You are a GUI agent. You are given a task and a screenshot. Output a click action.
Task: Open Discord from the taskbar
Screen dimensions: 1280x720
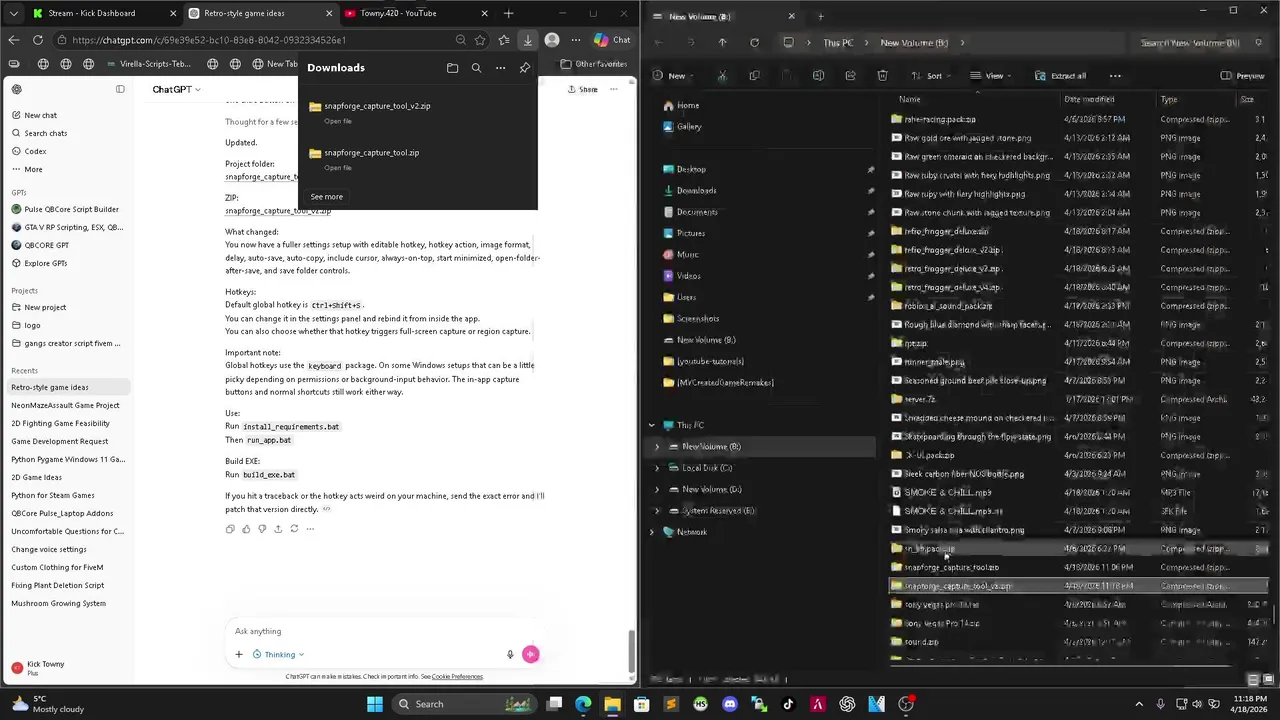[730, 704]
